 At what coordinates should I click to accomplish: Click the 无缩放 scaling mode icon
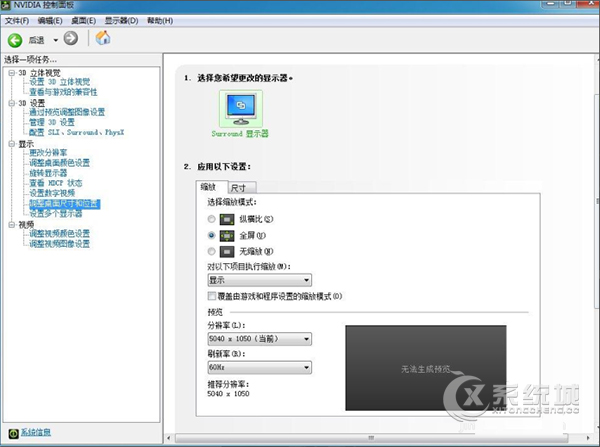227,251
